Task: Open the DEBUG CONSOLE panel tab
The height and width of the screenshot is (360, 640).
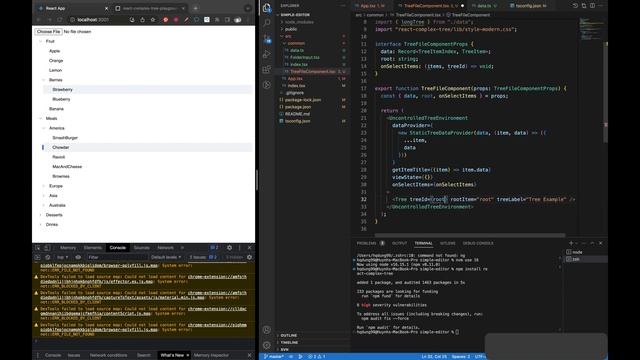Action: 478,243
